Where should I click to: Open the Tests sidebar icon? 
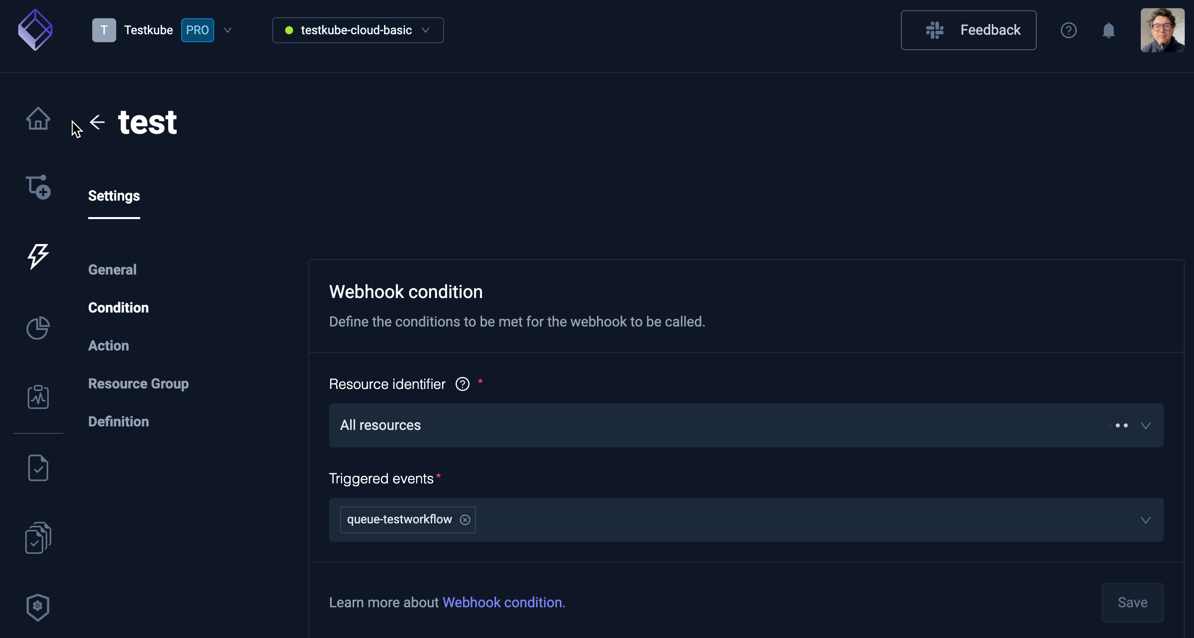click(x=37, y=467)
